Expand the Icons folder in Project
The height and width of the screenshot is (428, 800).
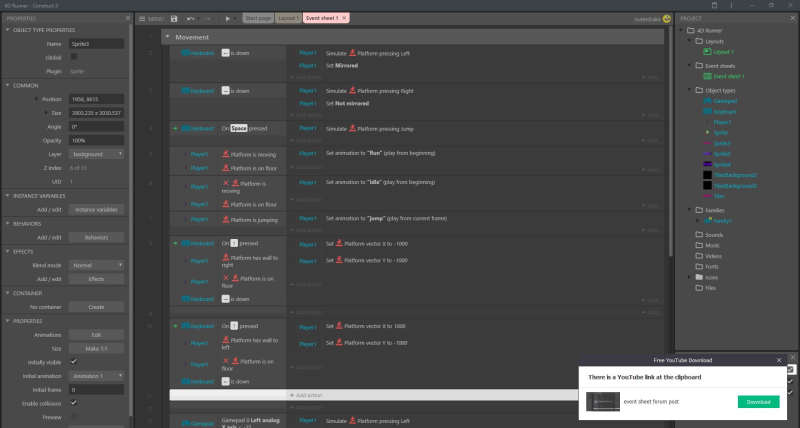690,278
